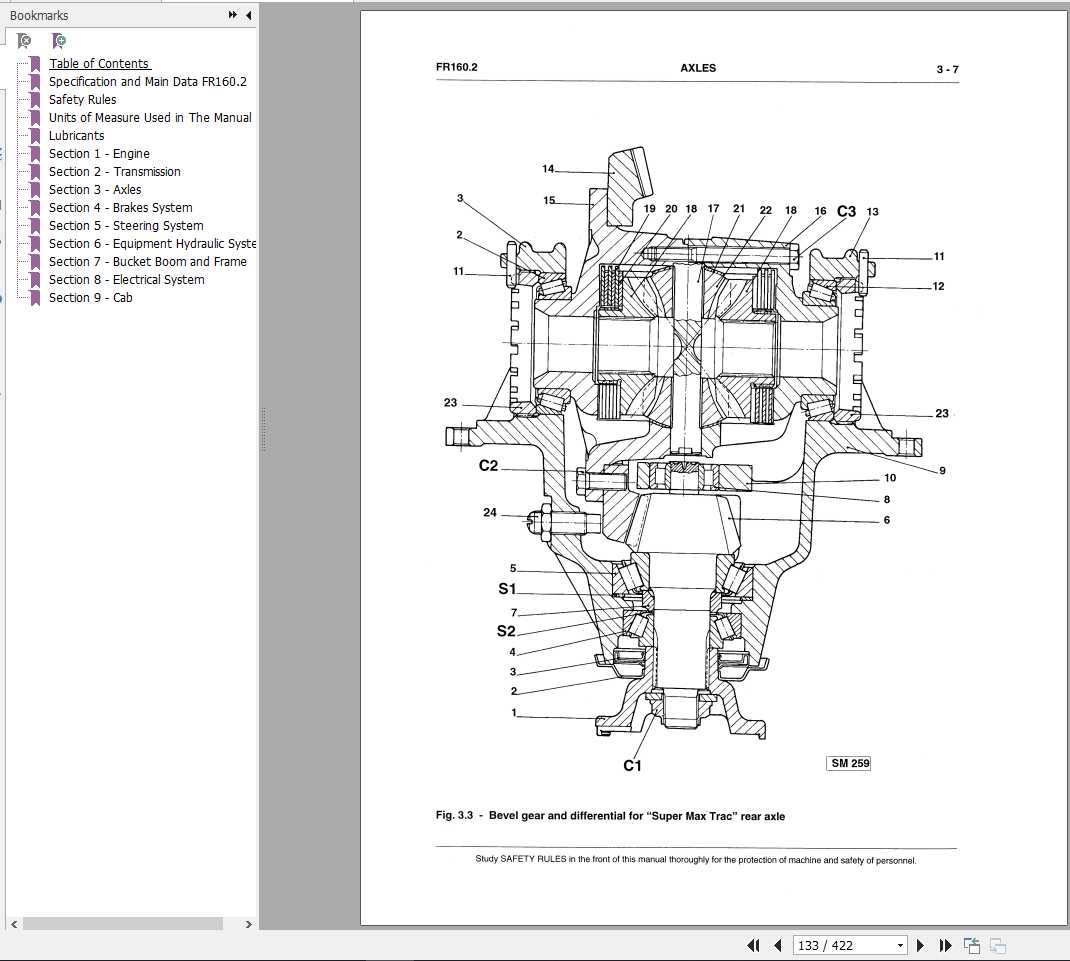
Task: Click the double-arrow bookmarks panel options button
Action: point(233,14)
